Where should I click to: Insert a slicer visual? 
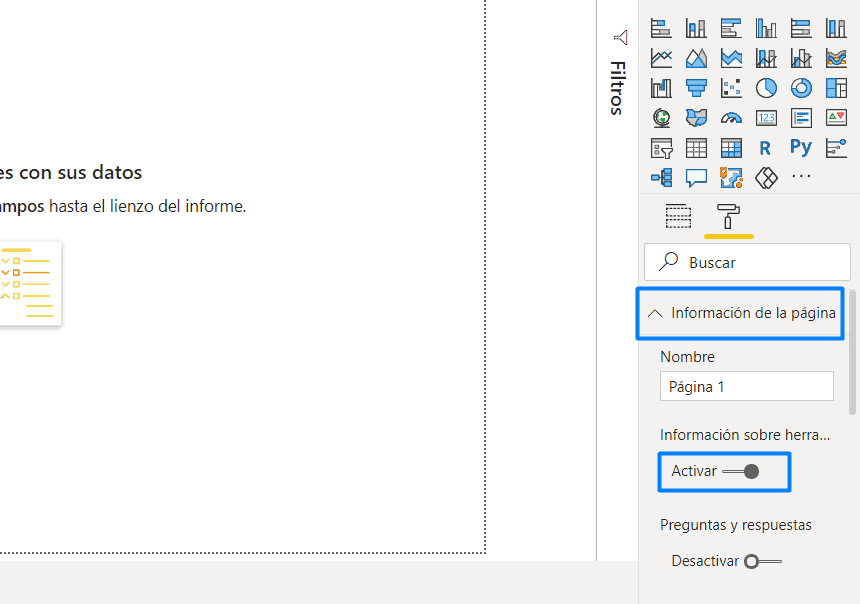tap(661, 147)
